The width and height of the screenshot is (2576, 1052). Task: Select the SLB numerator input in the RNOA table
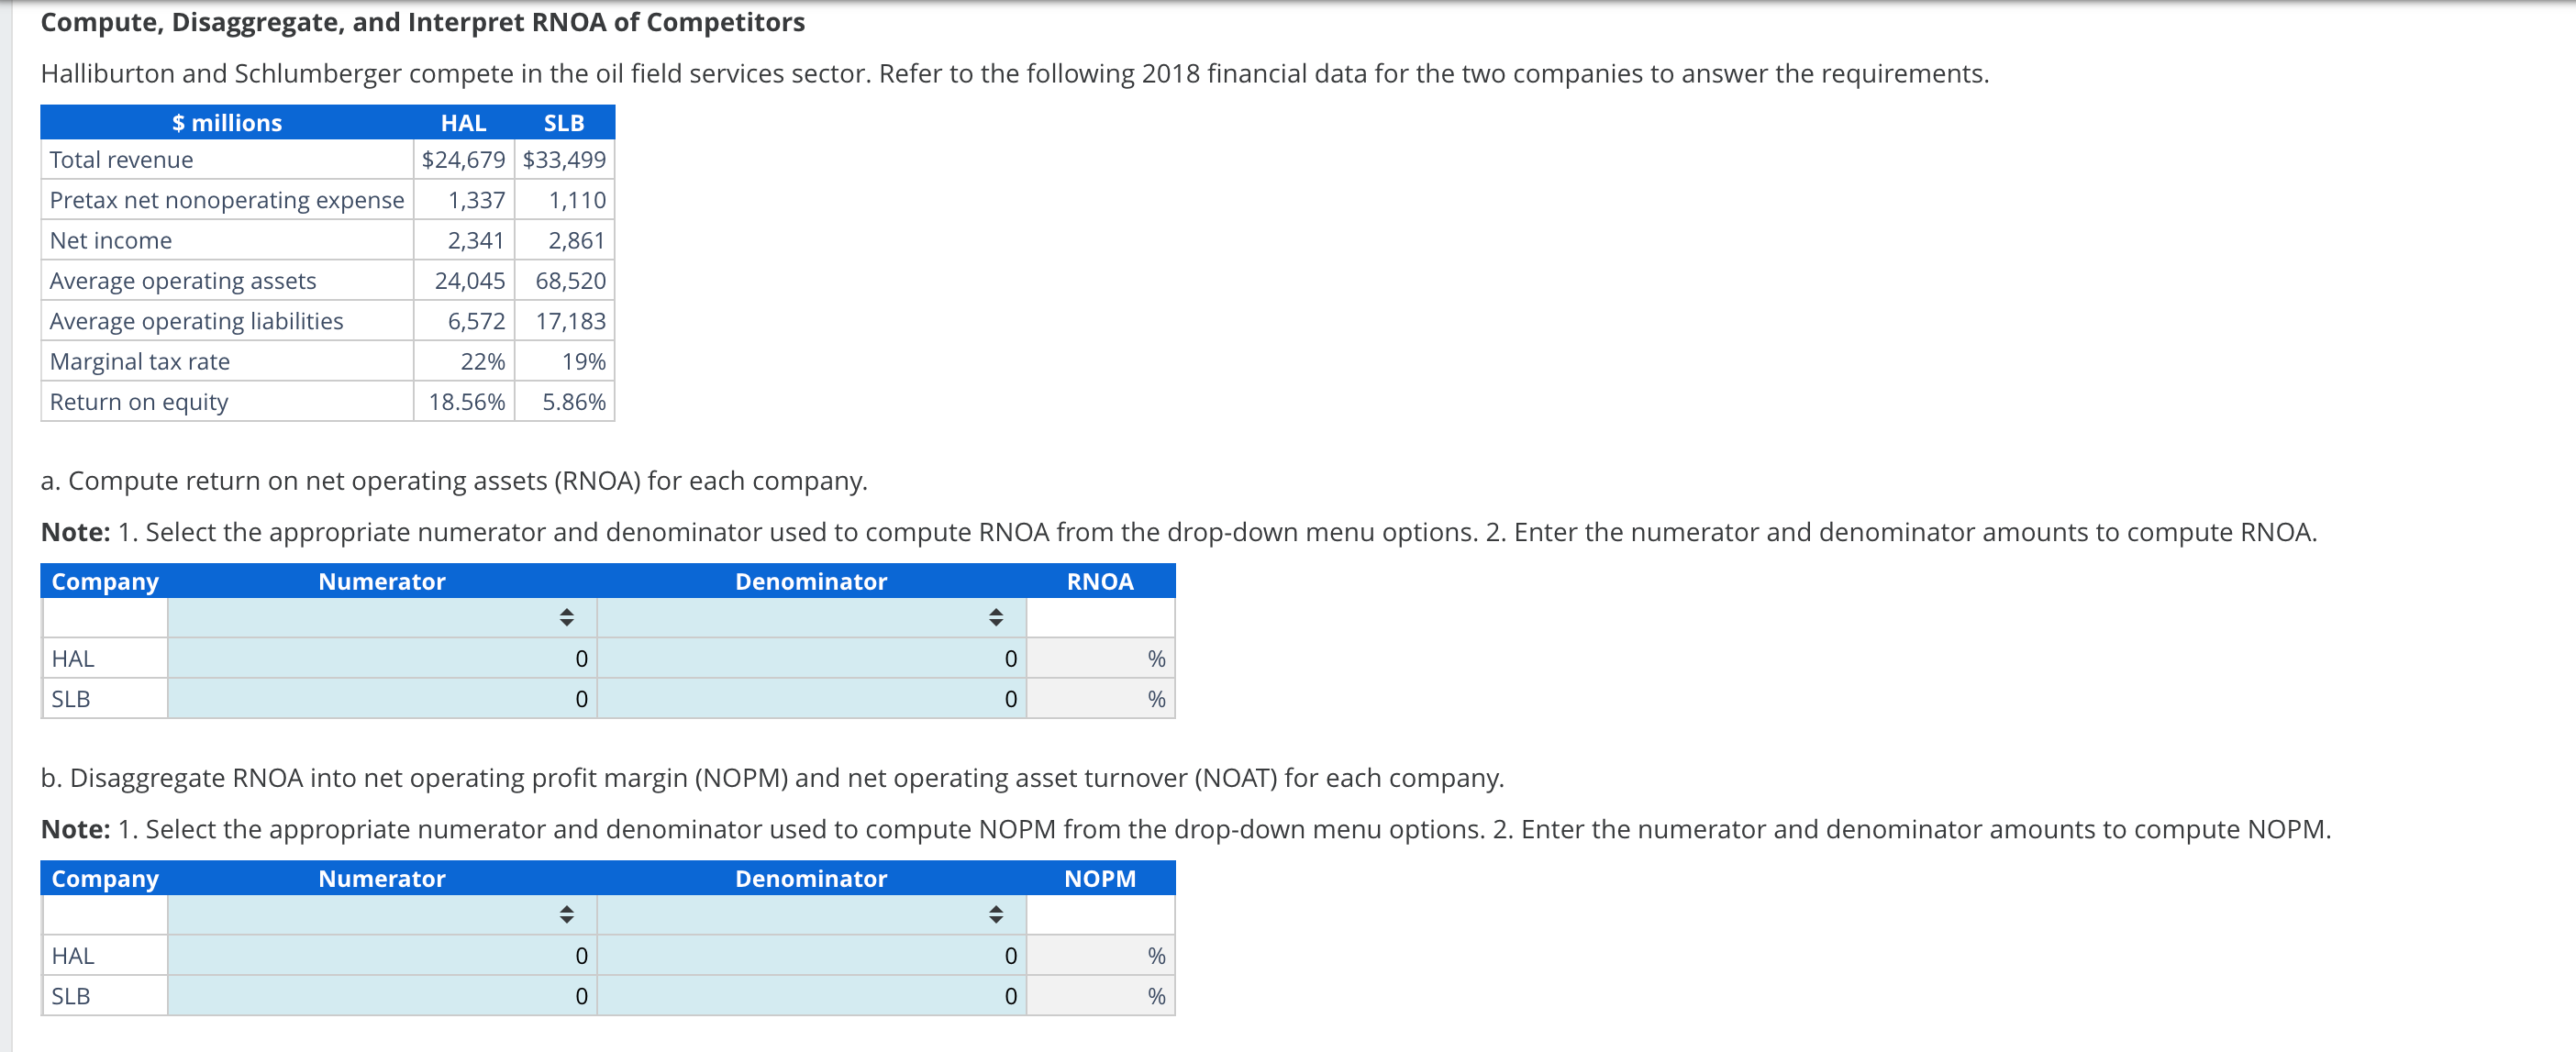click(380, 699)
